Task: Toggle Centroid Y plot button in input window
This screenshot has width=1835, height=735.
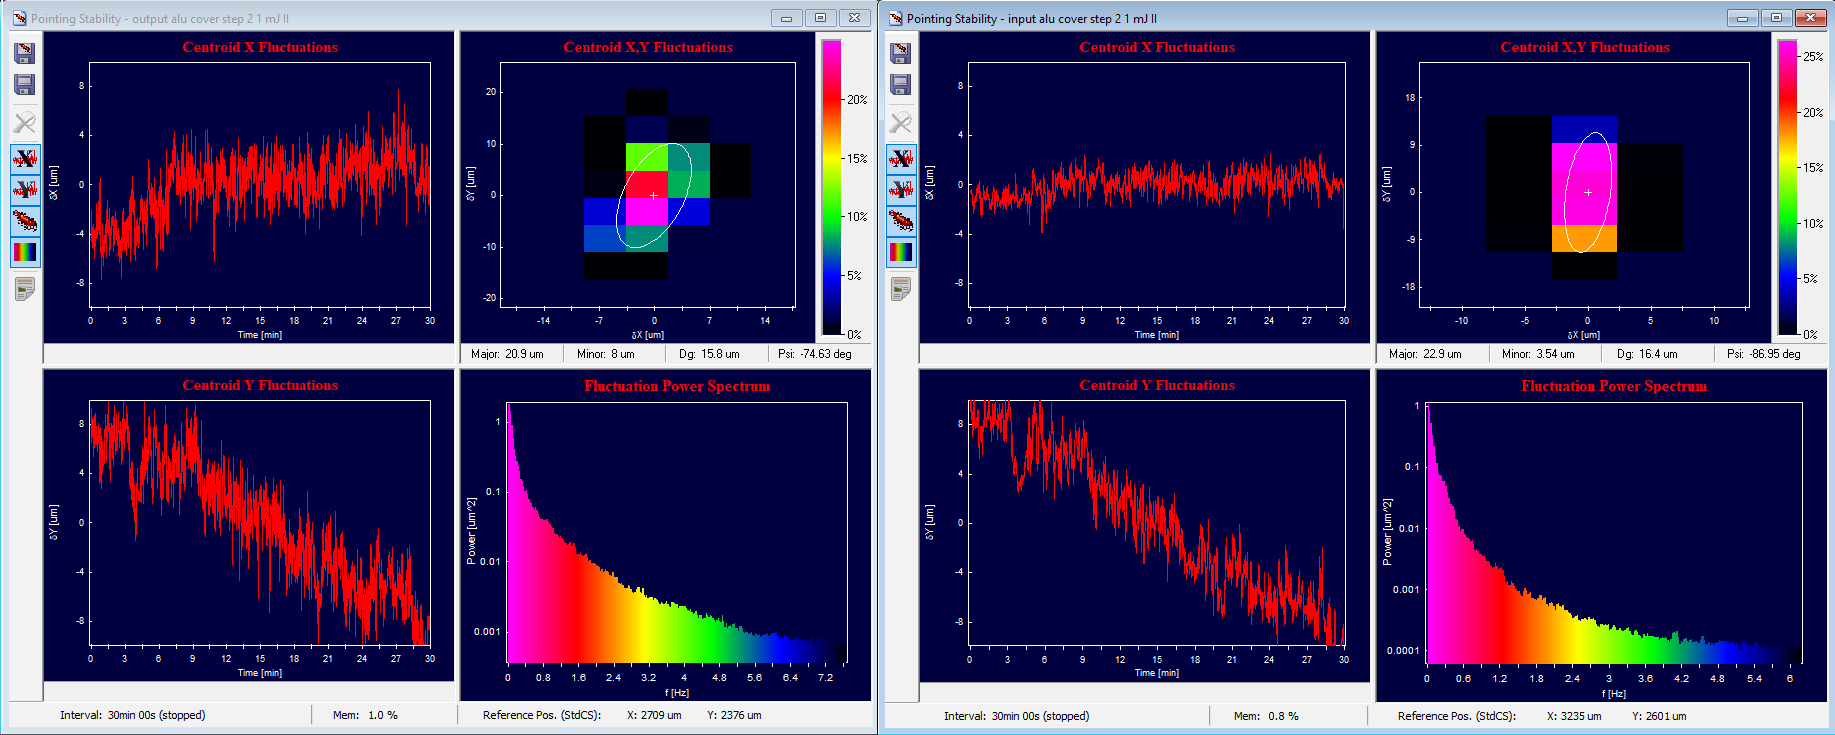Action: (901, 190)
